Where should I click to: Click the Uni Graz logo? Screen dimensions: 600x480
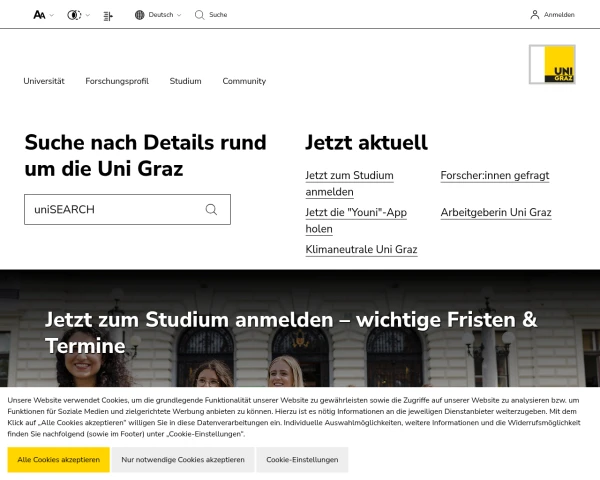click(x=552, y=64)
